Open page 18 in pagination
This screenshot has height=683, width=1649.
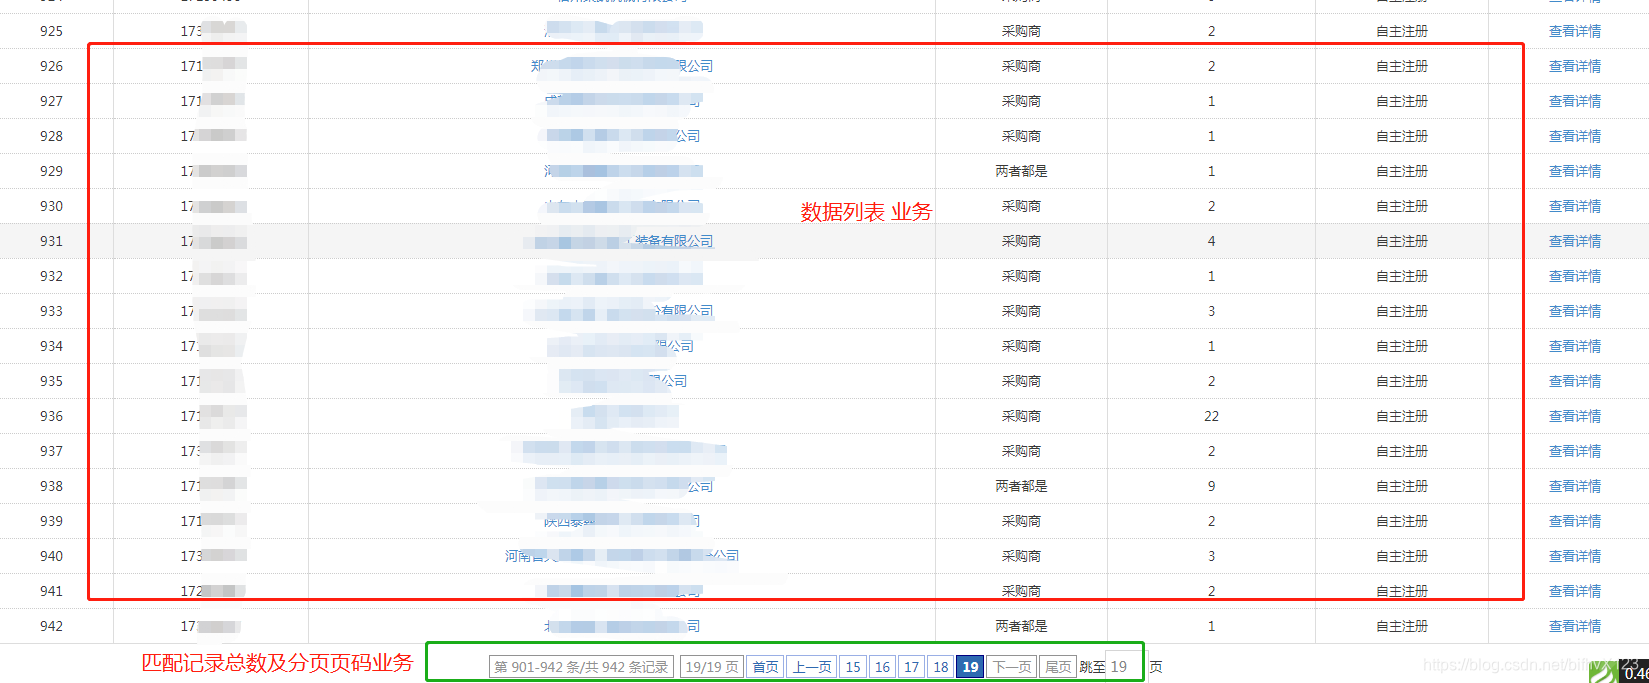pyautogui.click(x=941, y=667)
